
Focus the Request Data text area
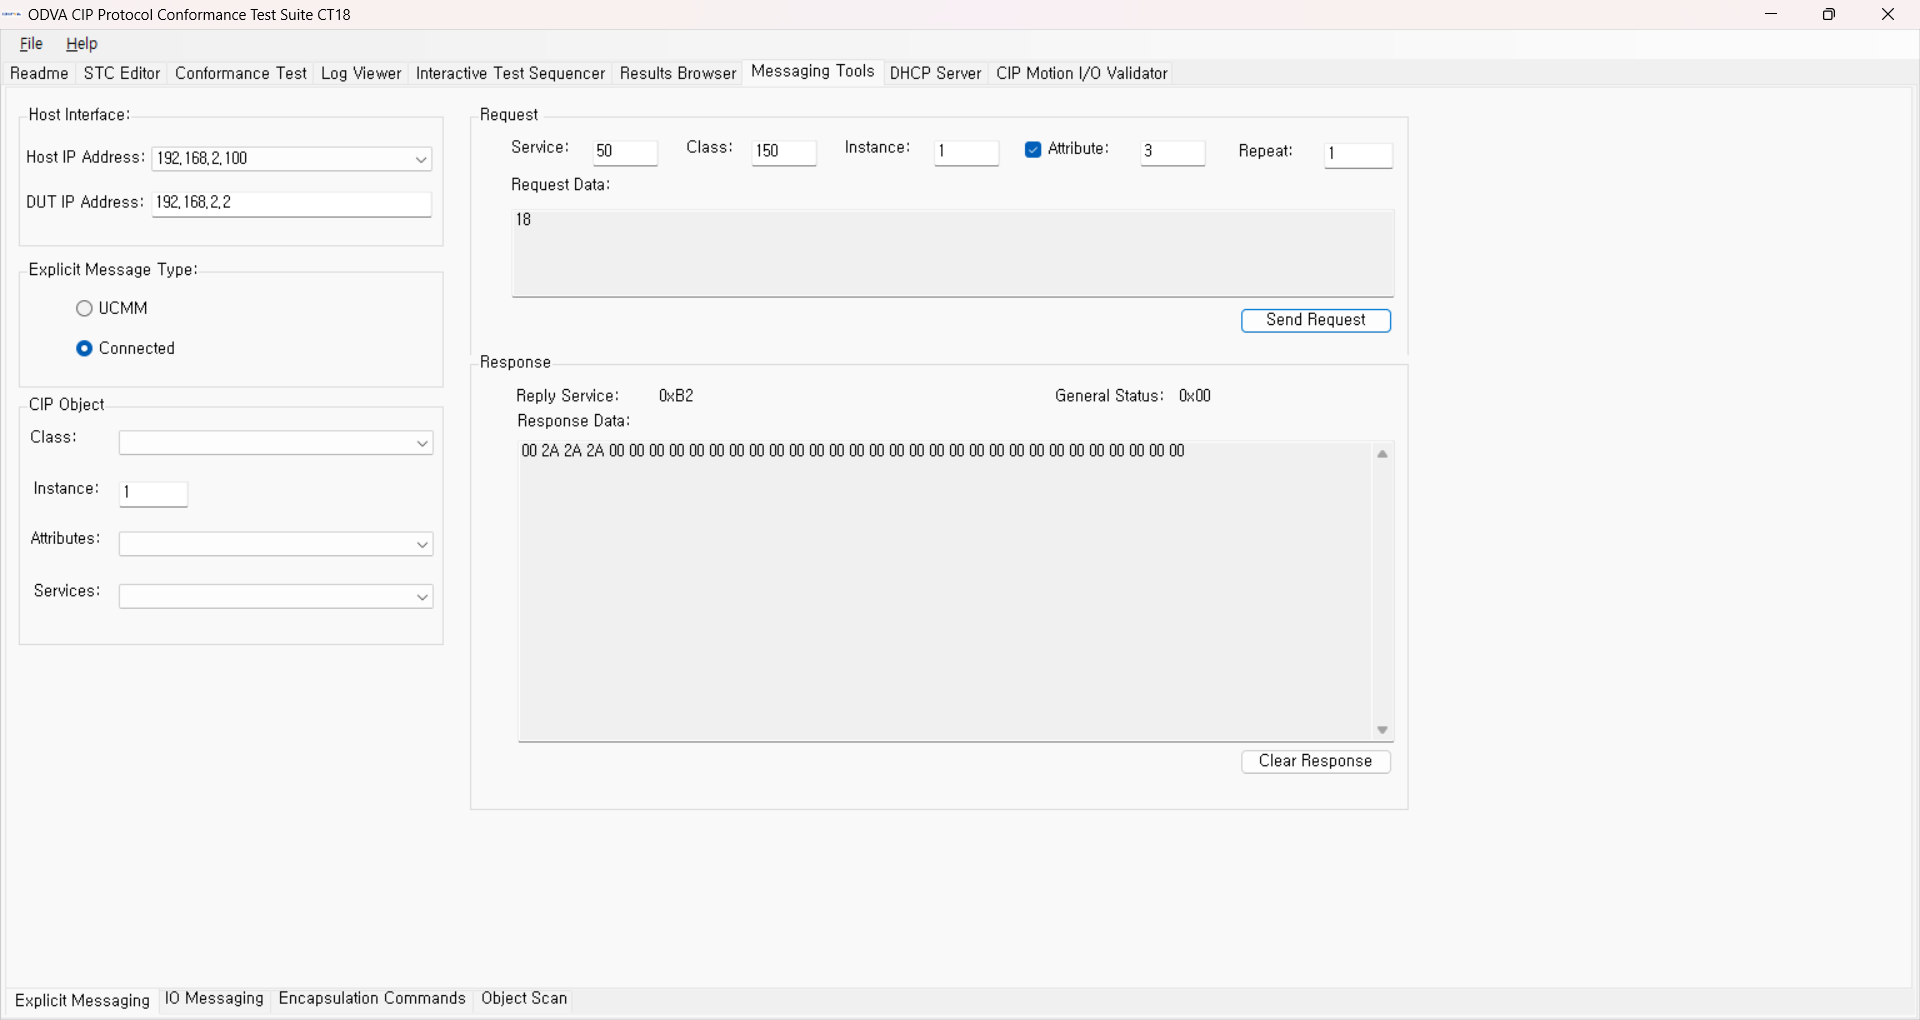click(952, 253)
